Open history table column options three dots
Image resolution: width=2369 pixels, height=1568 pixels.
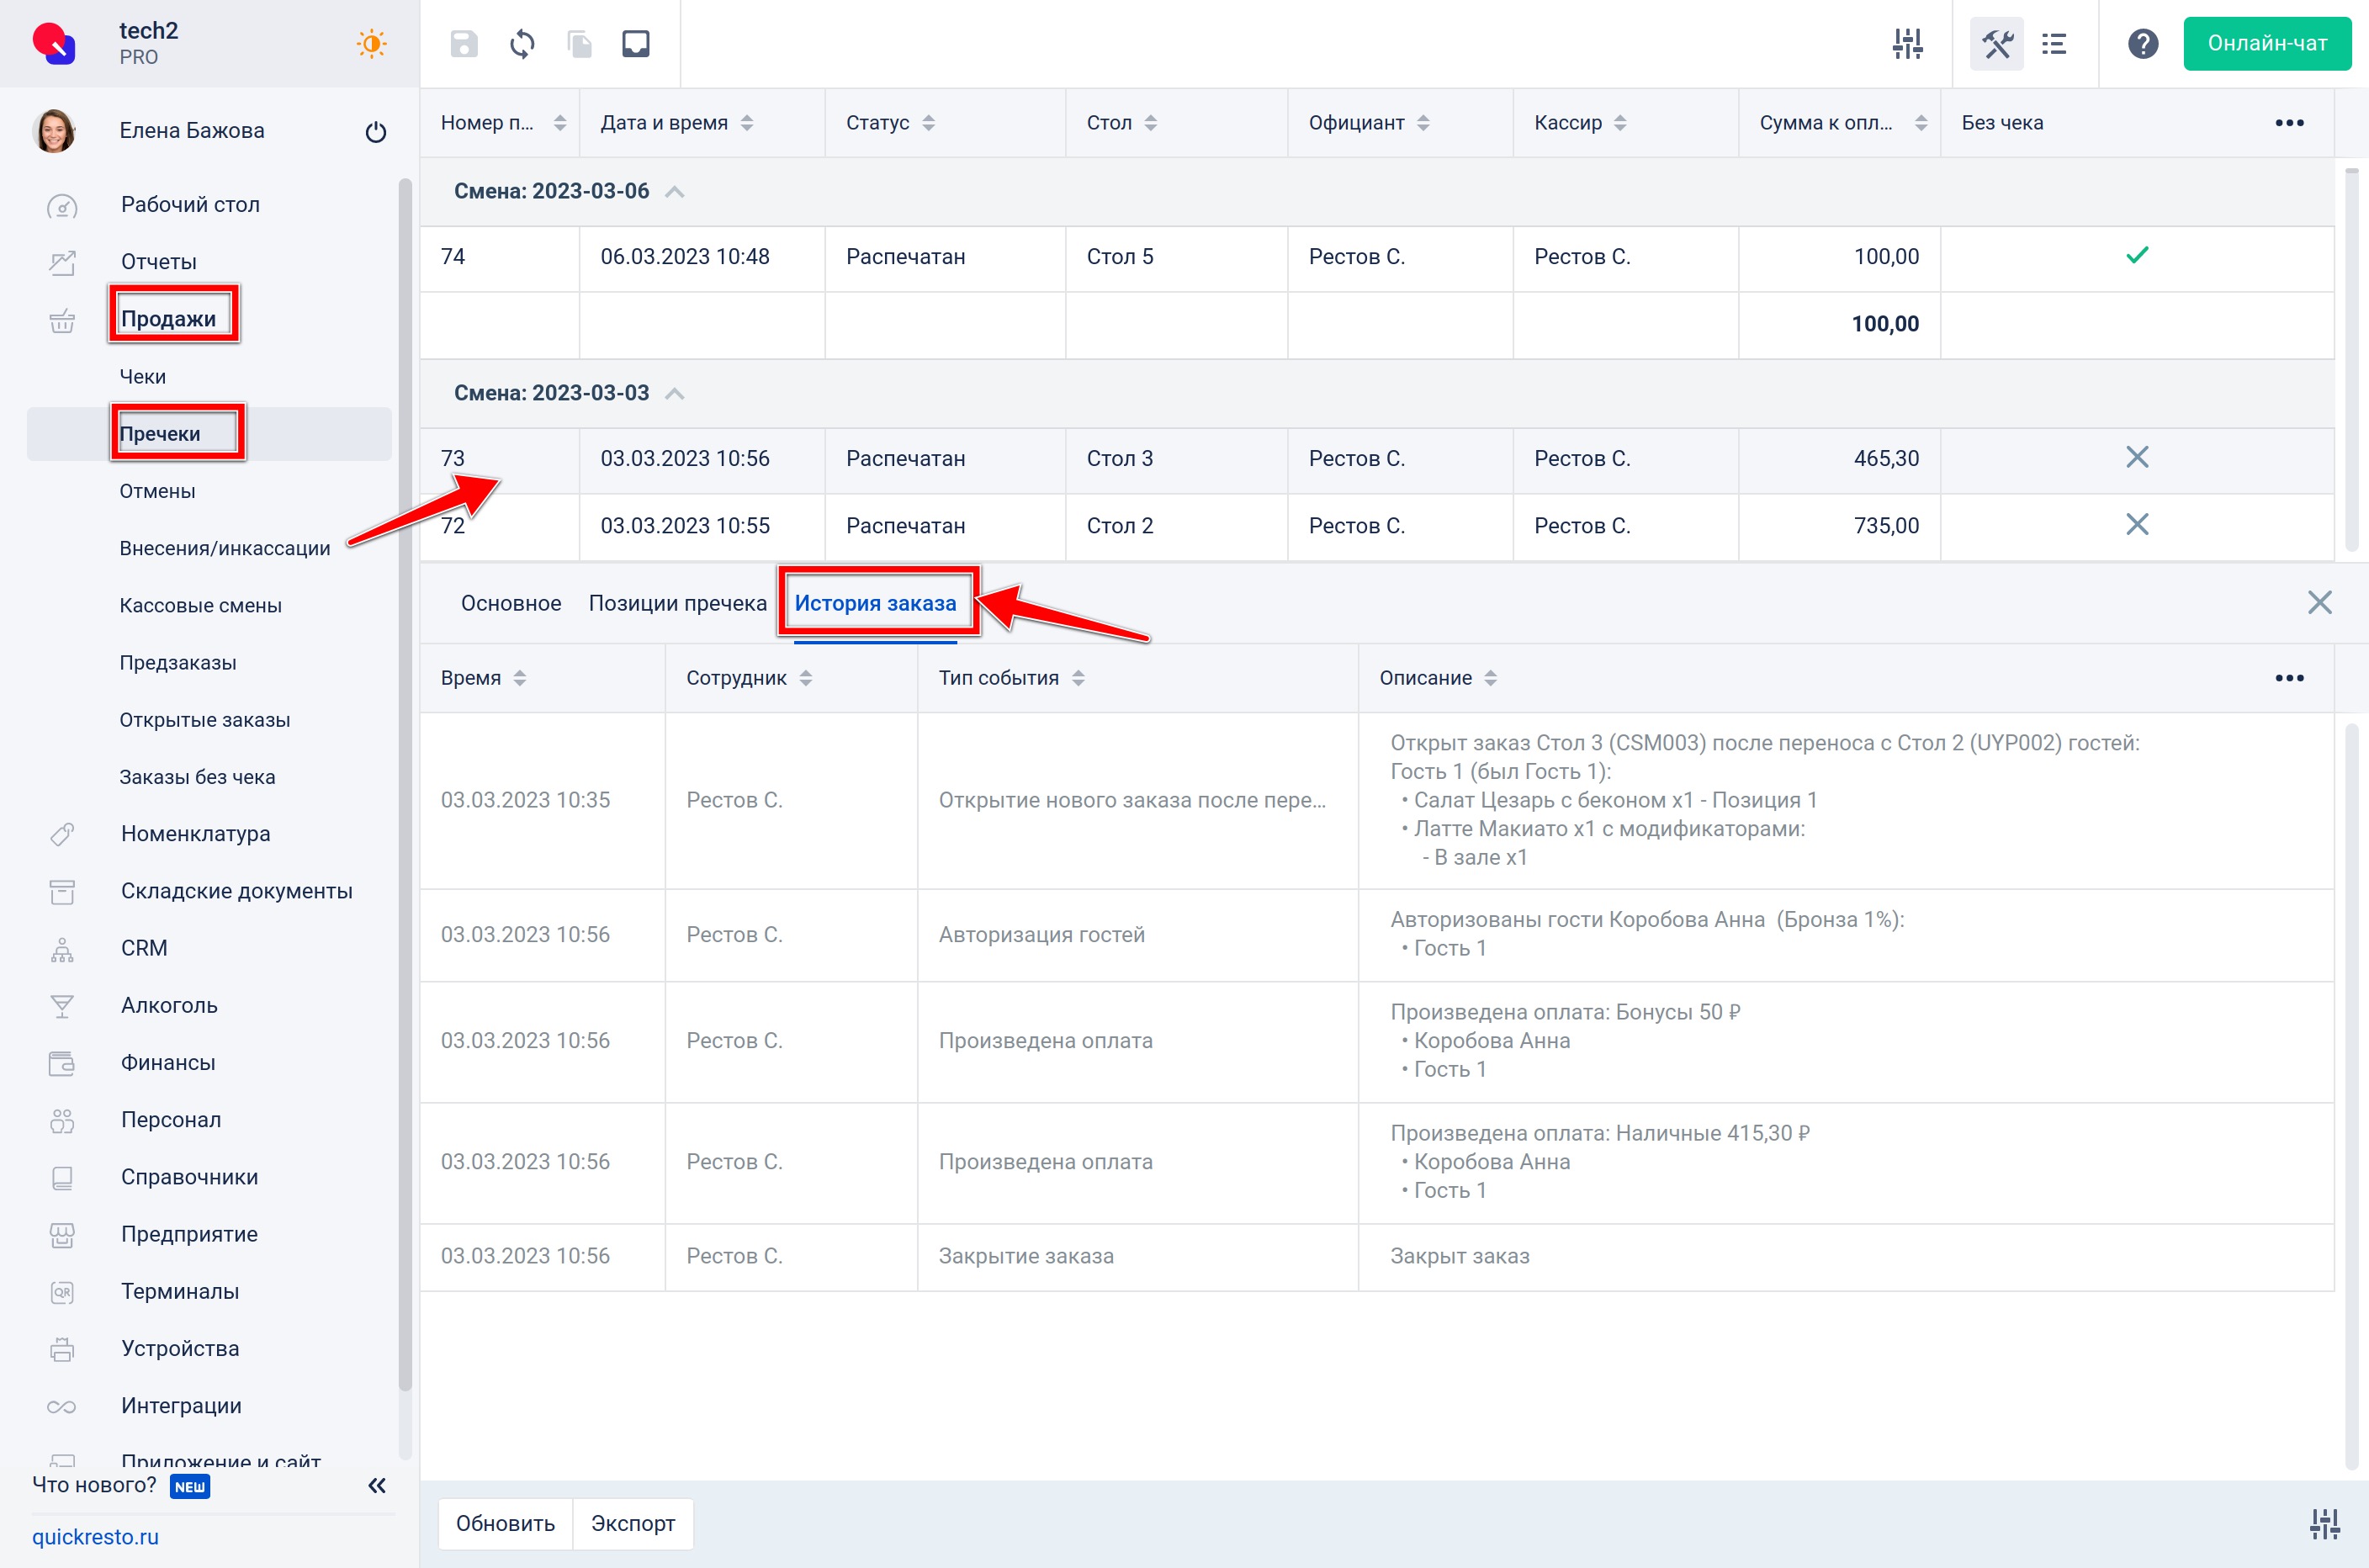pos(2289,678)
